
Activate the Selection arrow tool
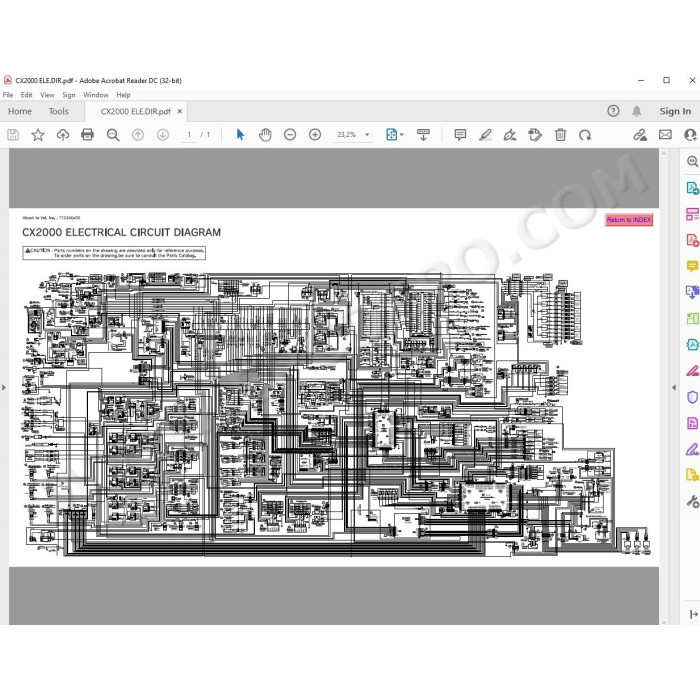click(x=240, y=134)
